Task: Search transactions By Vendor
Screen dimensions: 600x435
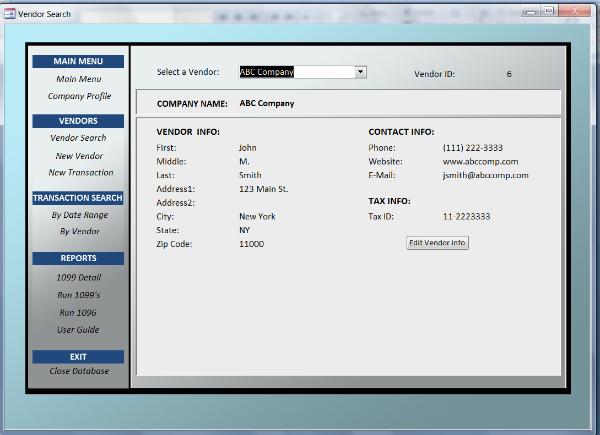Action: pyautogui.click(x=79, y=232)
